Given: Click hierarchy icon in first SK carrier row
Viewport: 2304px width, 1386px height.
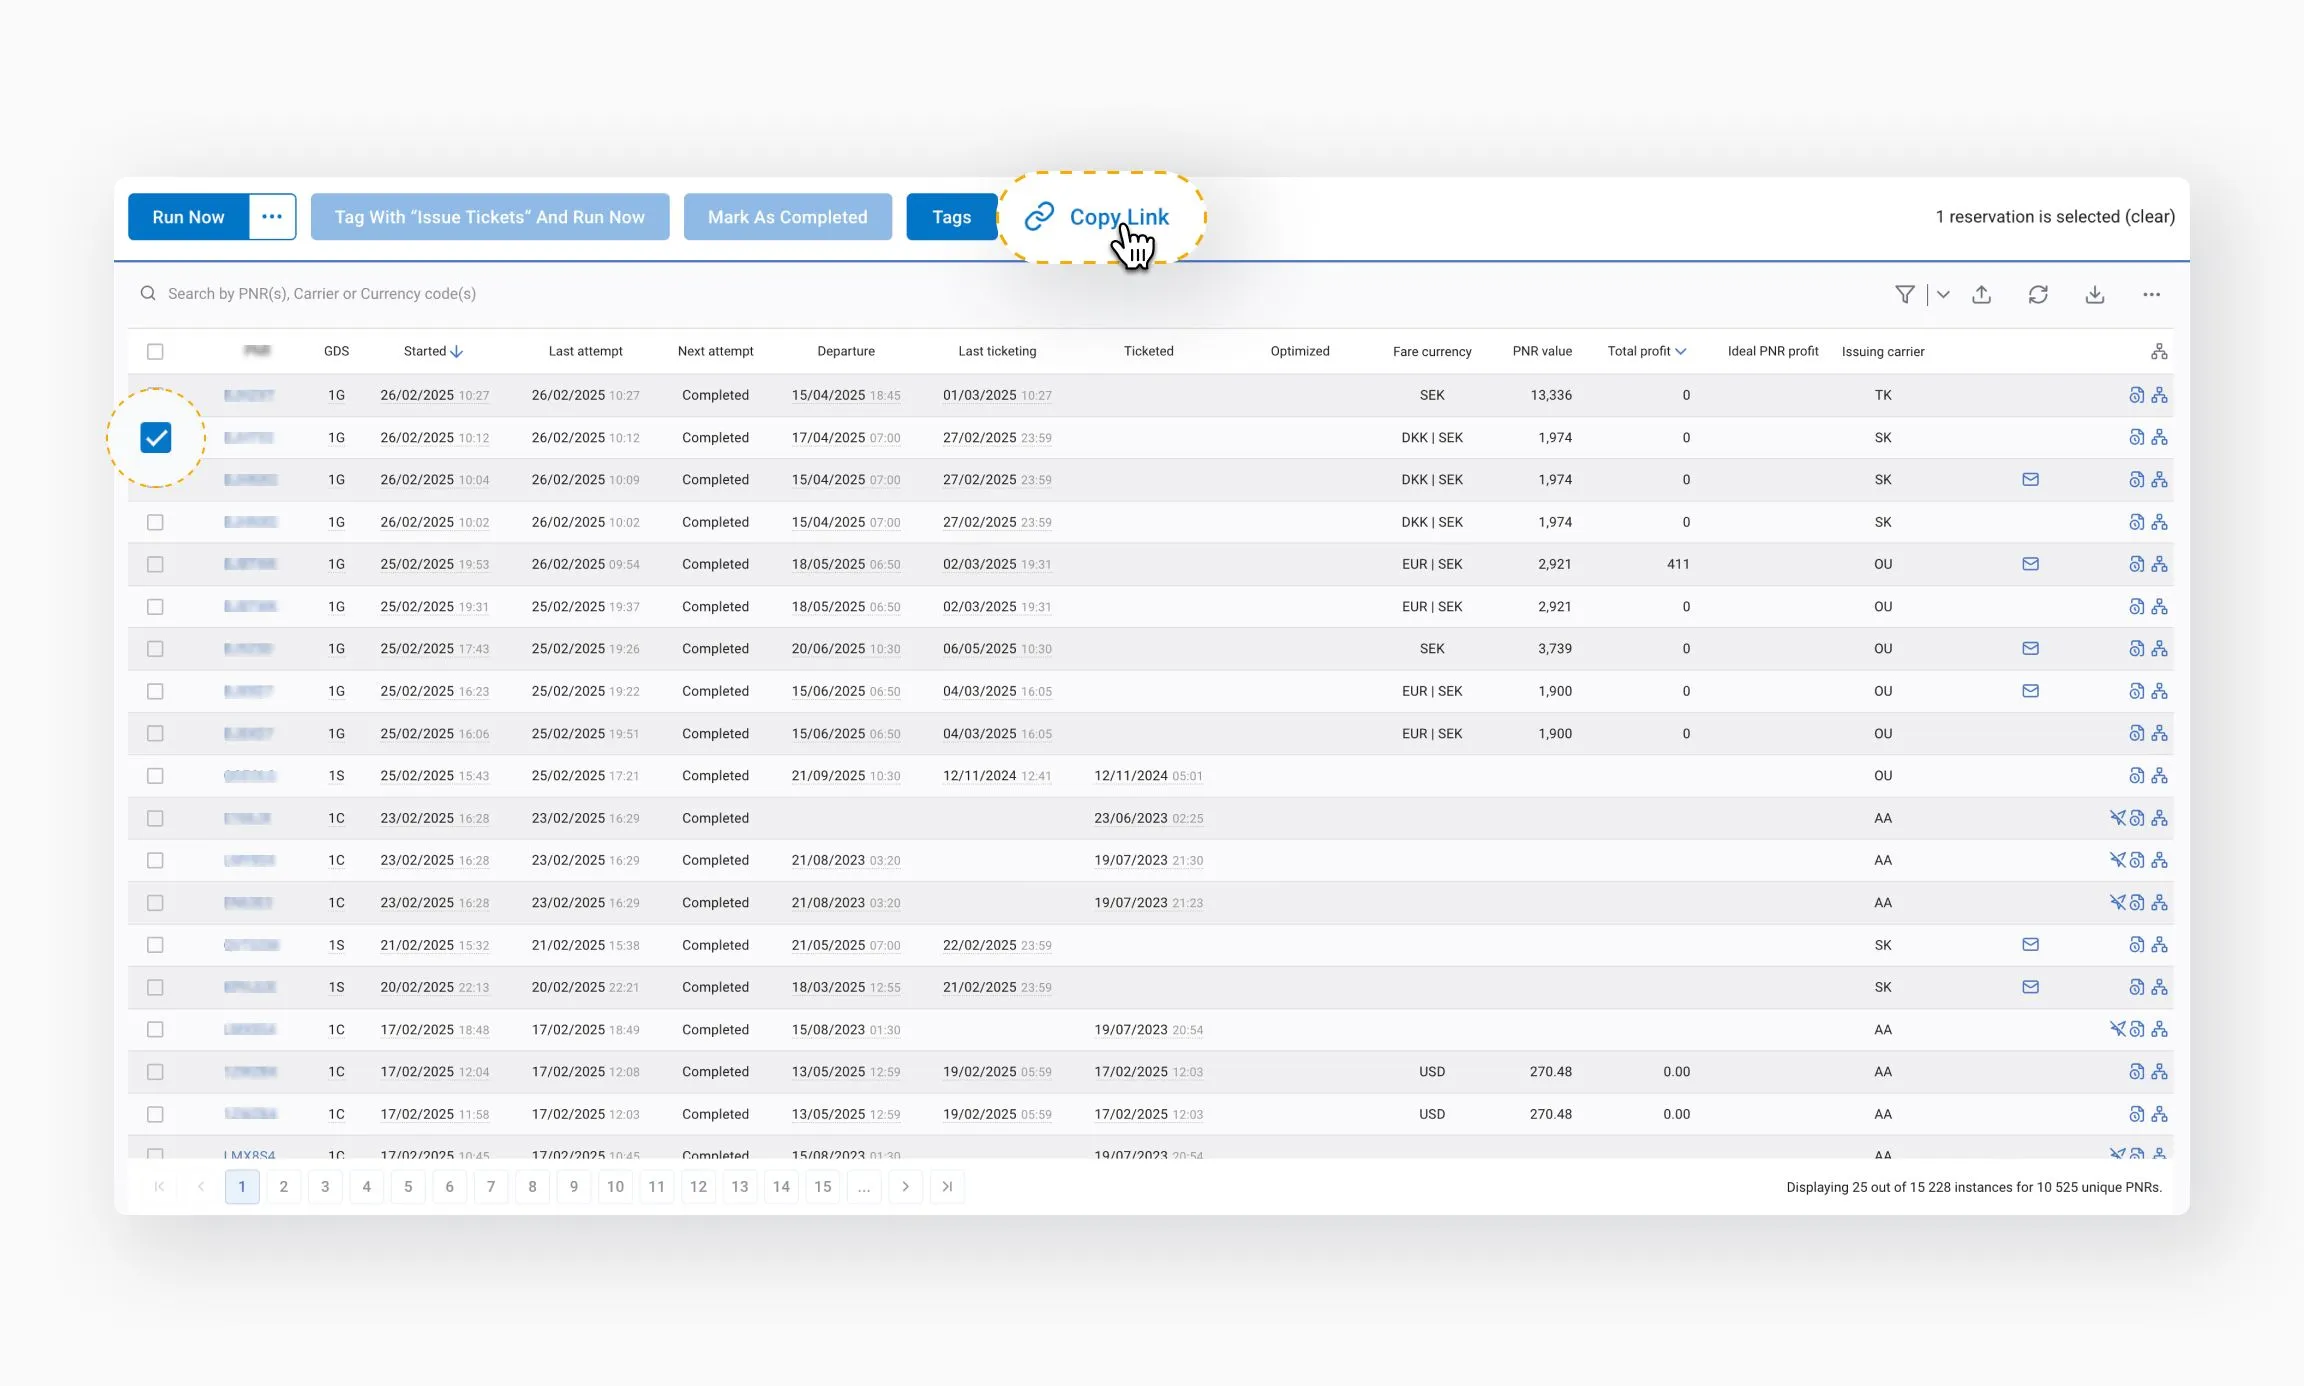Looking at the screenshot, I should click(2160, 437).
